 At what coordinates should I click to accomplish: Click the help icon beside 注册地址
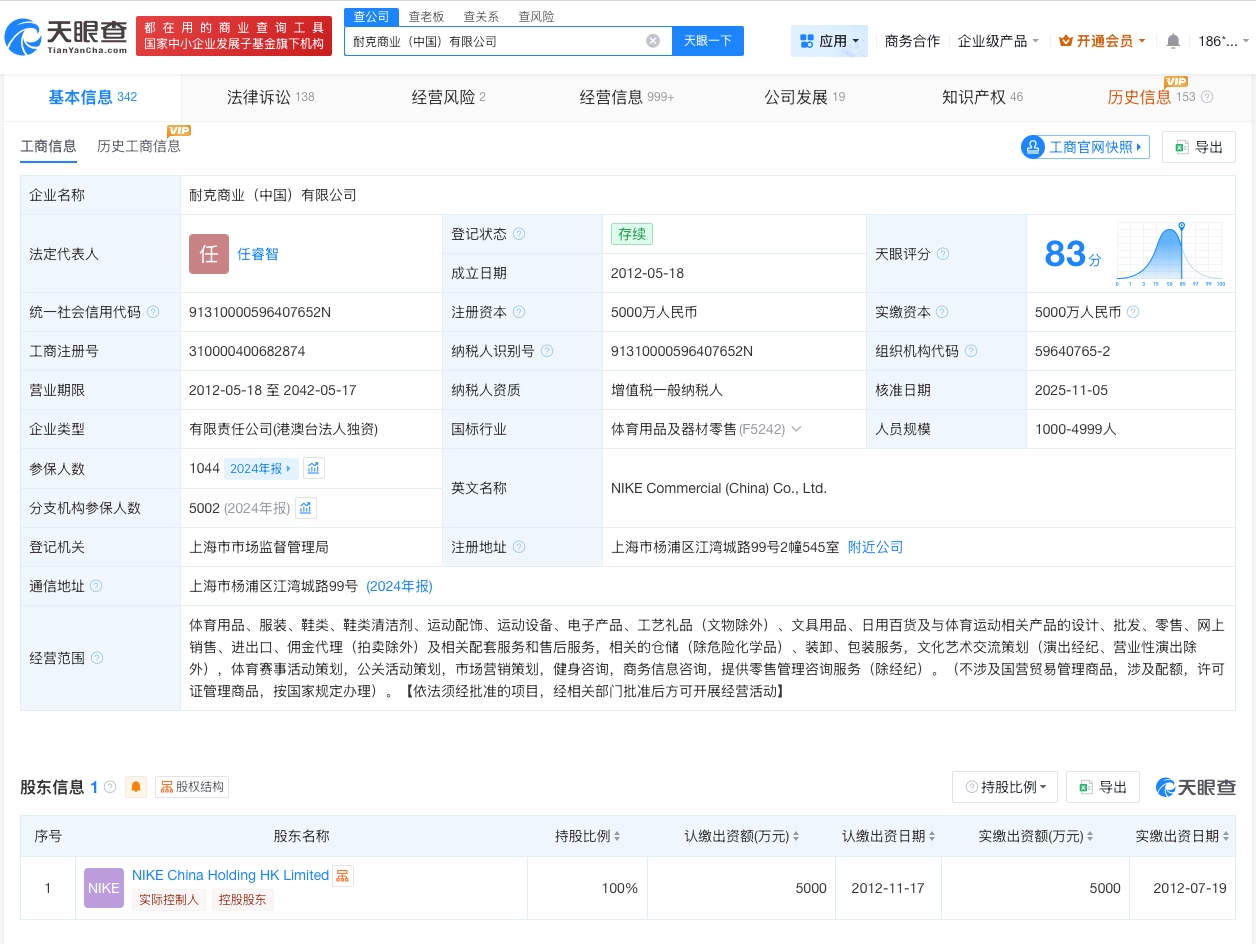pyautogui.click(x=519, y=547)
